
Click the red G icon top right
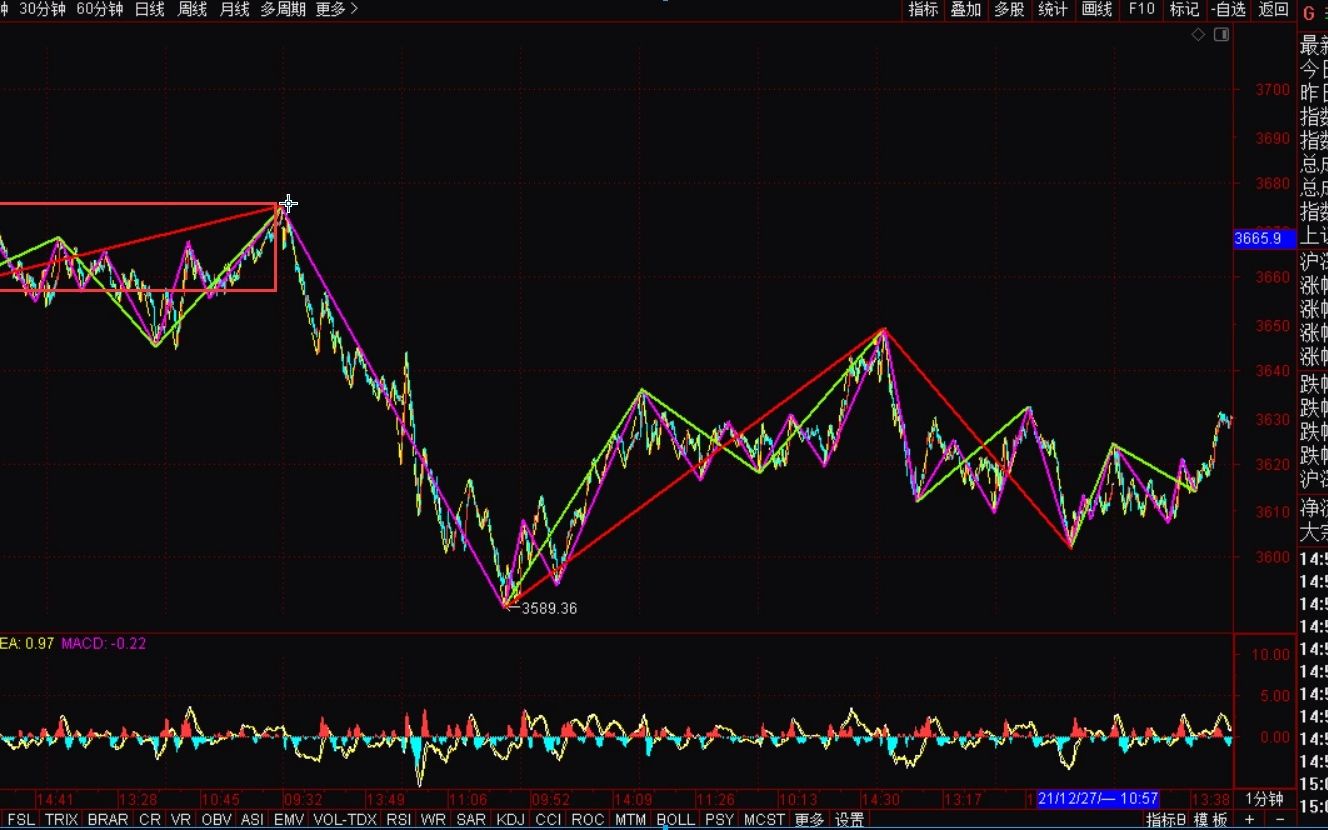1310,13
